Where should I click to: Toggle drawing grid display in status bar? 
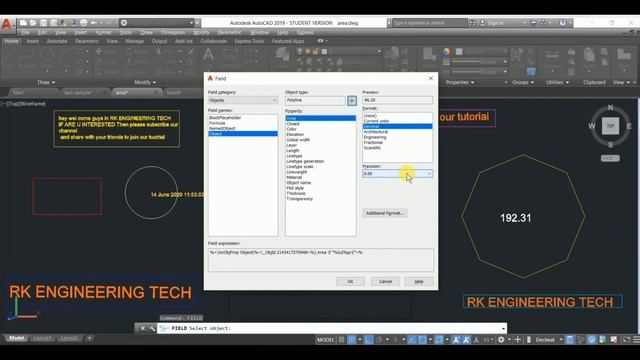point(342,340)
